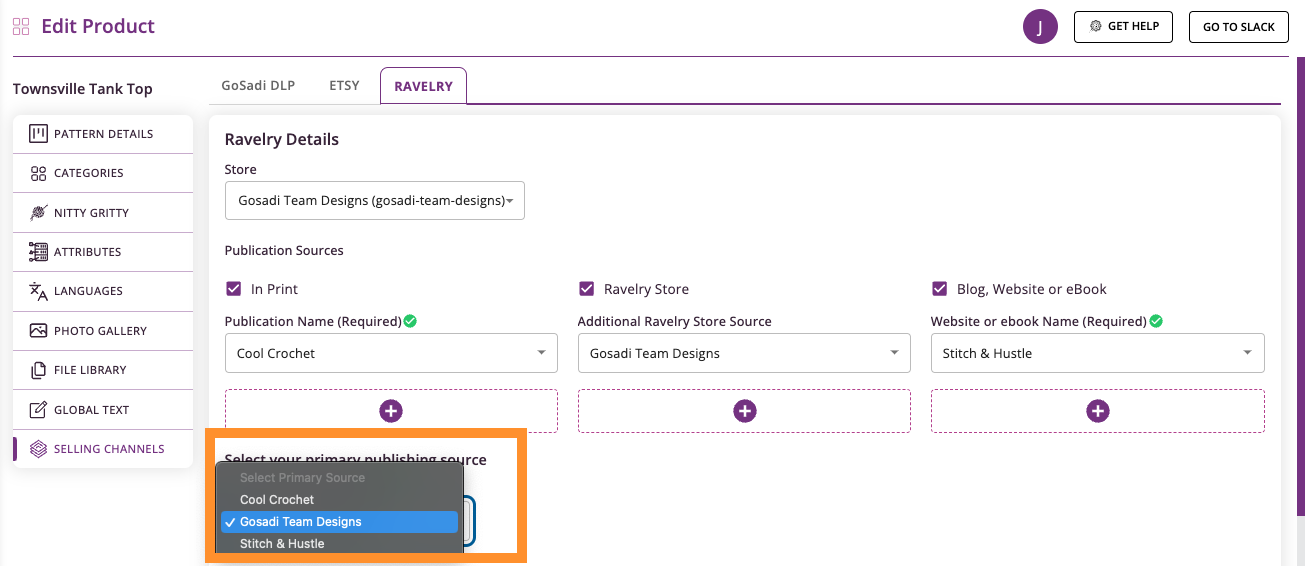The height and width of the screenshot is (566, 1305).
Task: Click the File Library icon
Action: tap(38, 370)
